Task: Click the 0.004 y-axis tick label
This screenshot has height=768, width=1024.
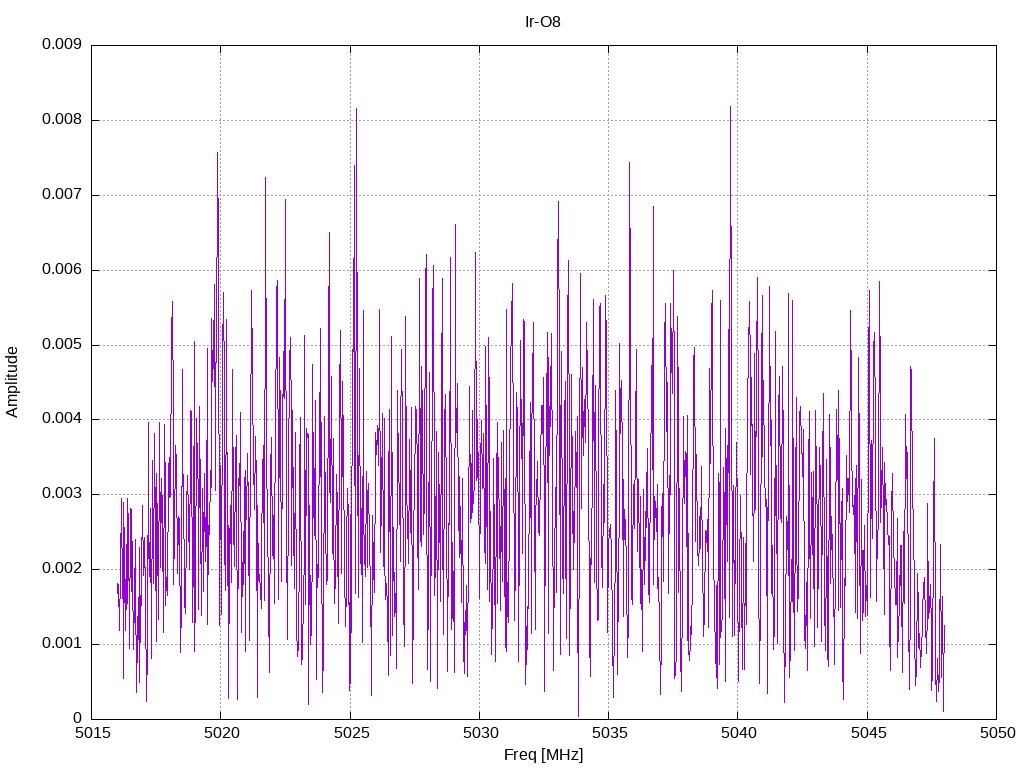Action: [x=62, y=419]
